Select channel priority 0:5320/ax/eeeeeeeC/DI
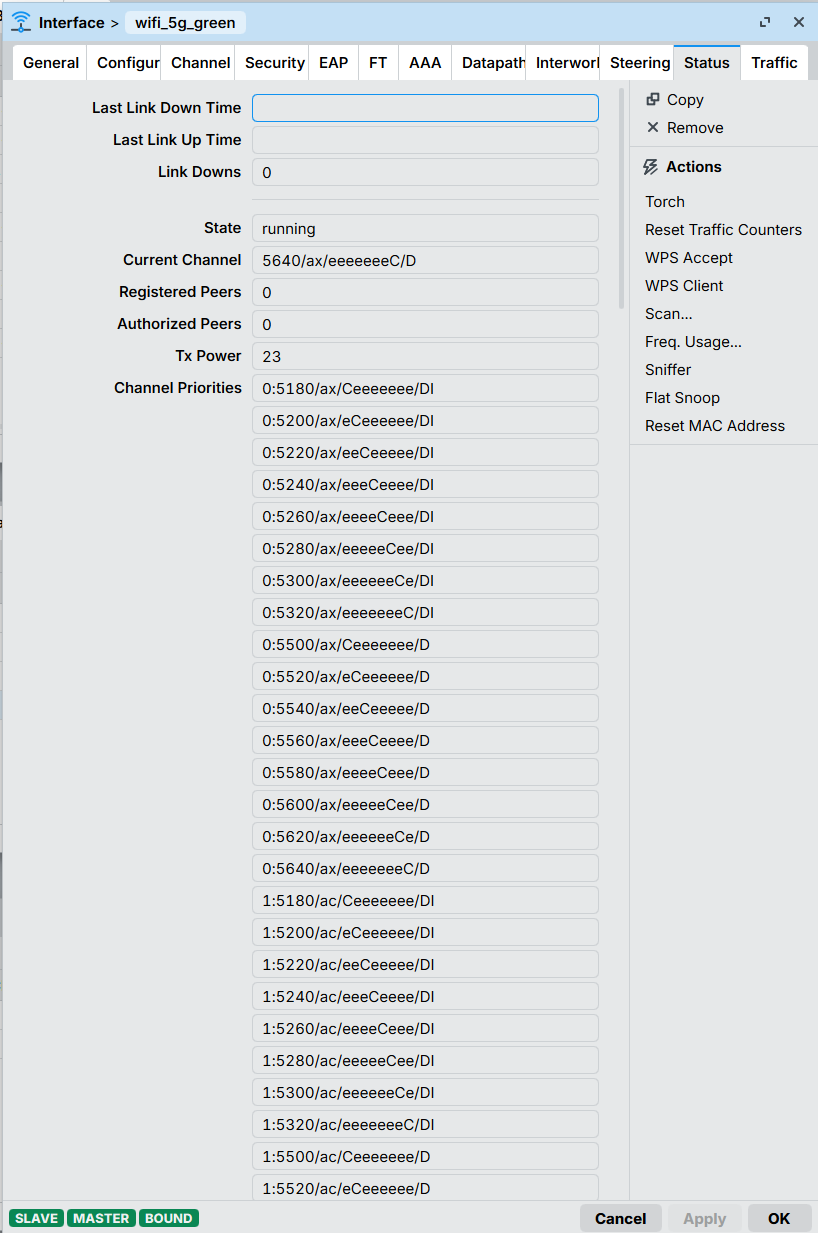 pos(425,612)
